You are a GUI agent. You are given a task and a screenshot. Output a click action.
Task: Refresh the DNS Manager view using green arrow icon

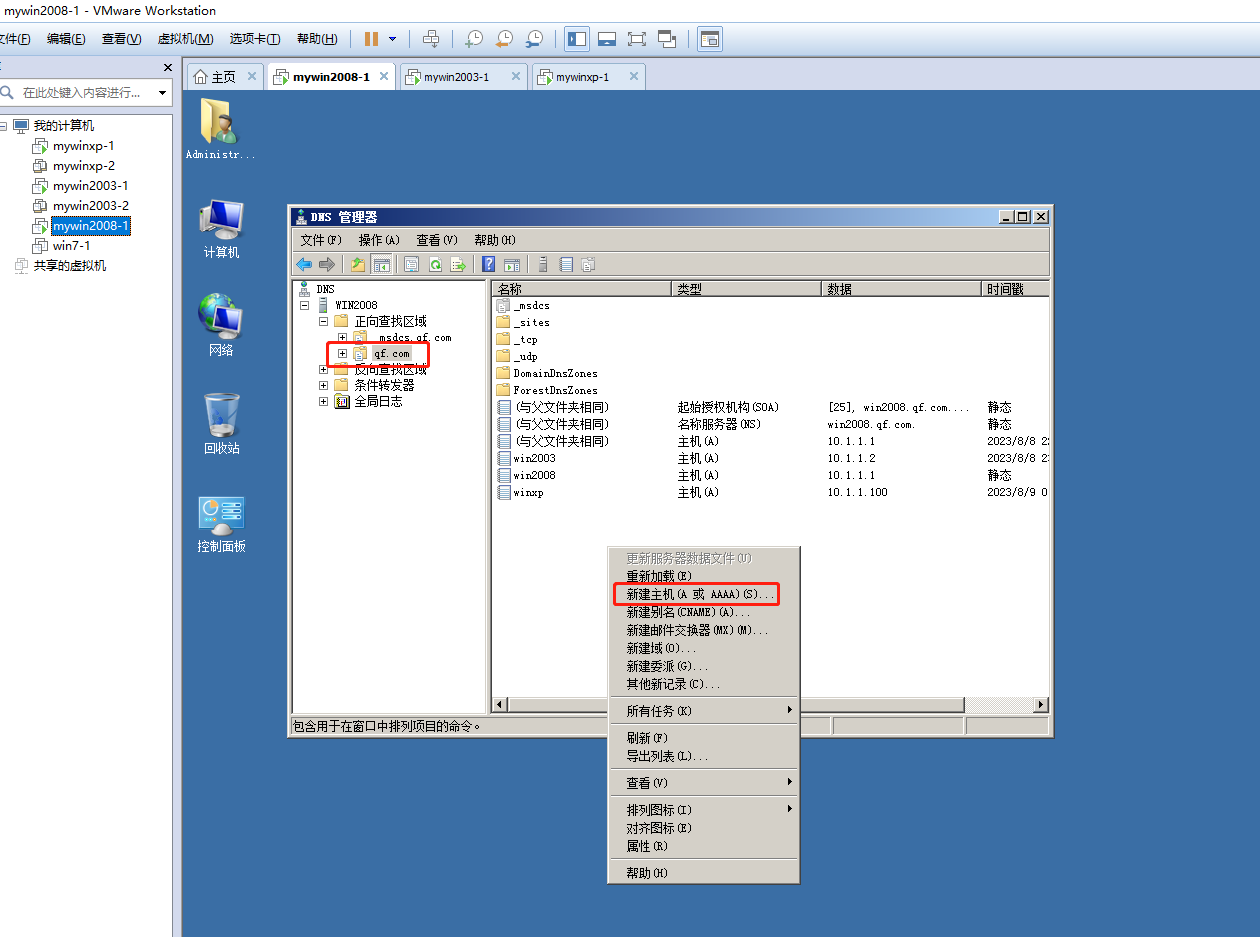tap(435, 264)
